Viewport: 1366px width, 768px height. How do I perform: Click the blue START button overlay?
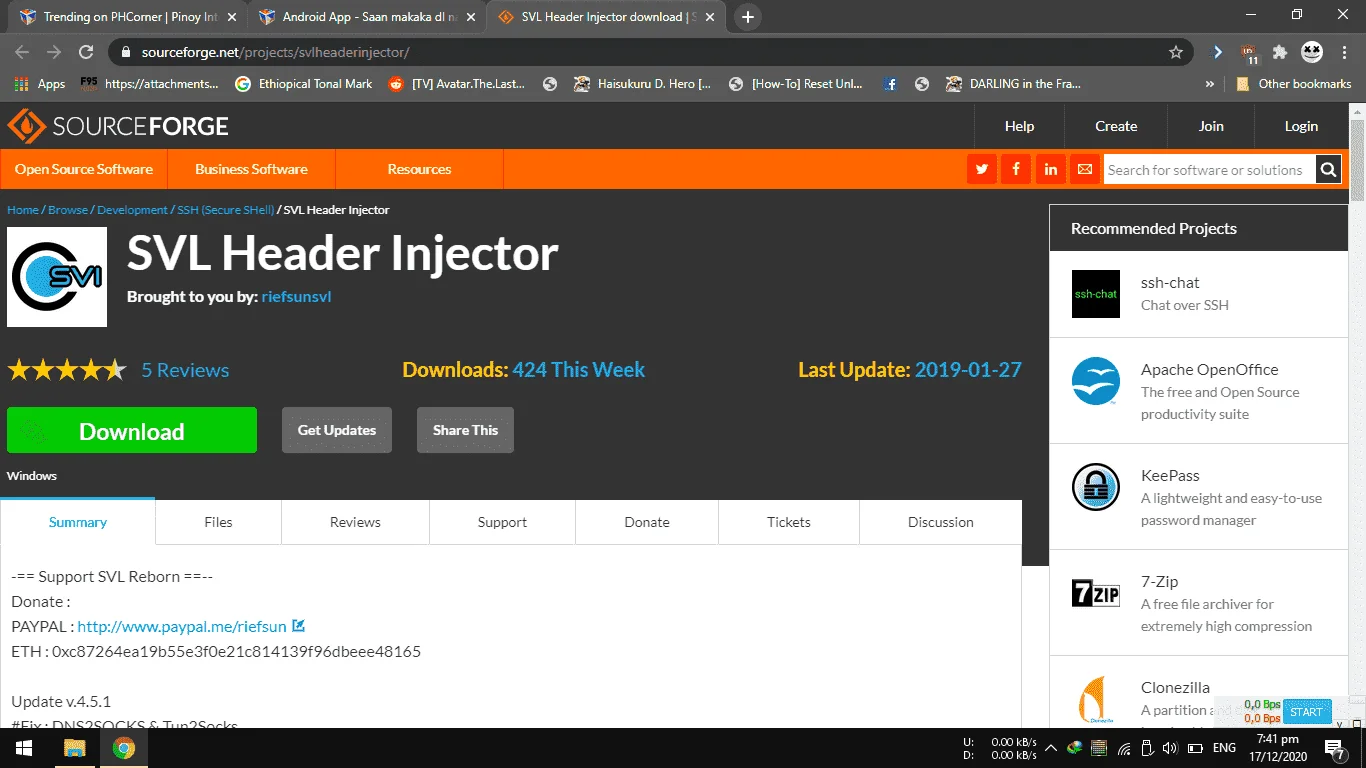click(1307, 712)
